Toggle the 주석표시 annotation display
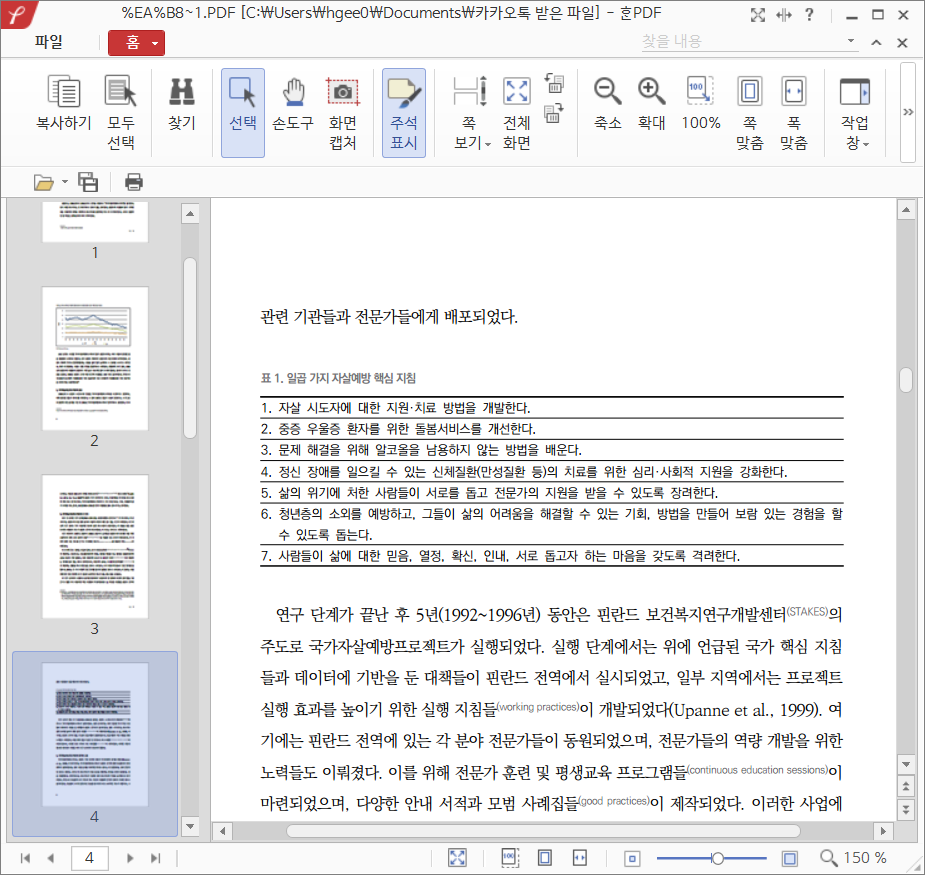 [x=404, y=112]
